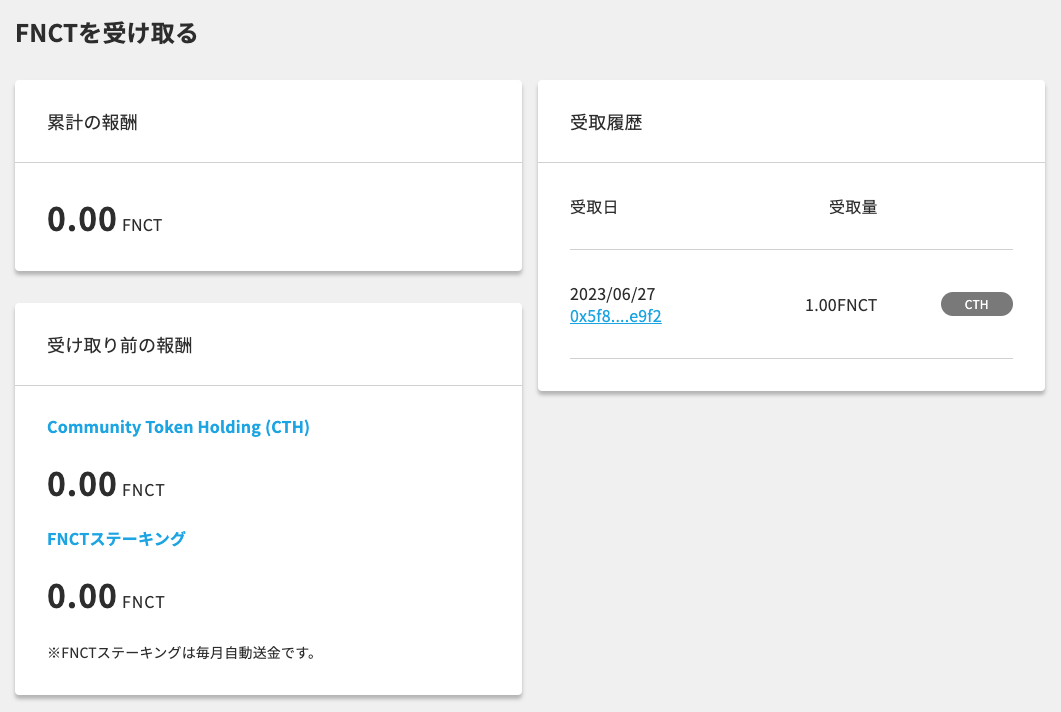
Task: Click the 受取日 column header
Action: (x=593, y=206)
